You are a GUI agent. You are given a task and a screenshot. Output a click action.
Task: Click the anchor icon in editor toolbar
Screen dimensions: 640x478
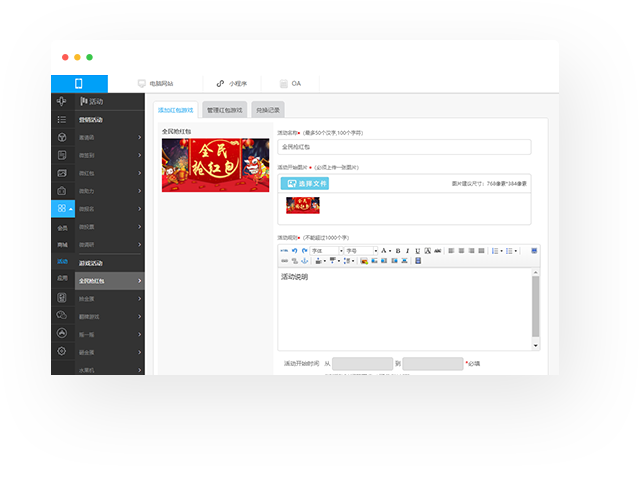click(x=304, y=261)
